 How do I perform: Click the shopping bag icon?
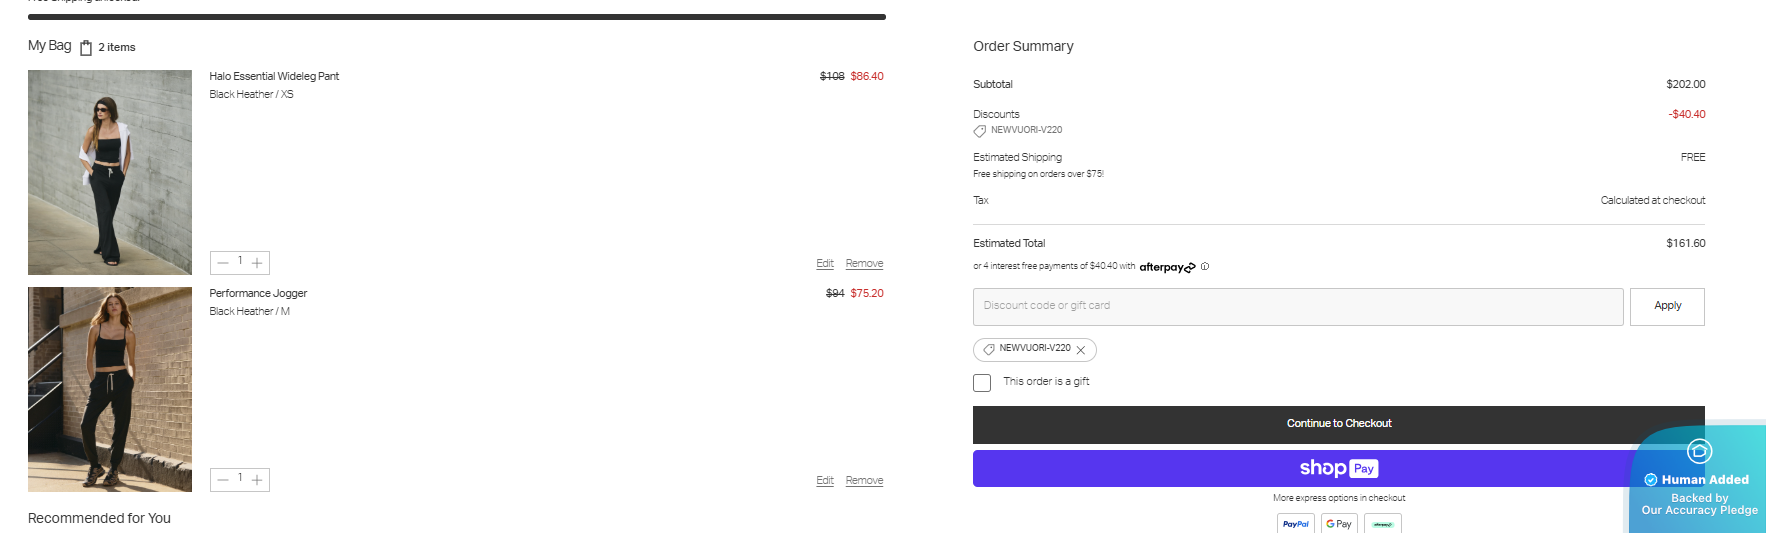coord(86,47)
